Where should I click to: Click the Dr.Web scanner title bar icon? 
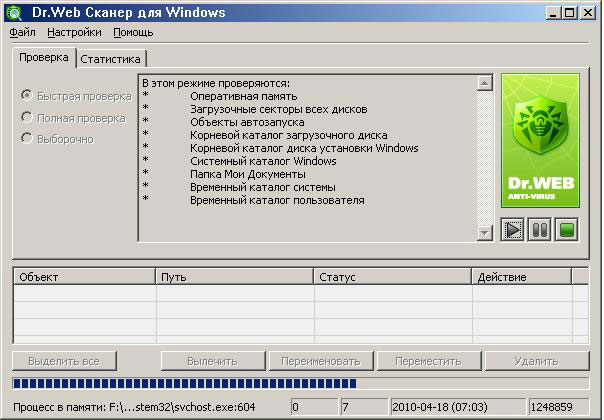coord(14,13)
